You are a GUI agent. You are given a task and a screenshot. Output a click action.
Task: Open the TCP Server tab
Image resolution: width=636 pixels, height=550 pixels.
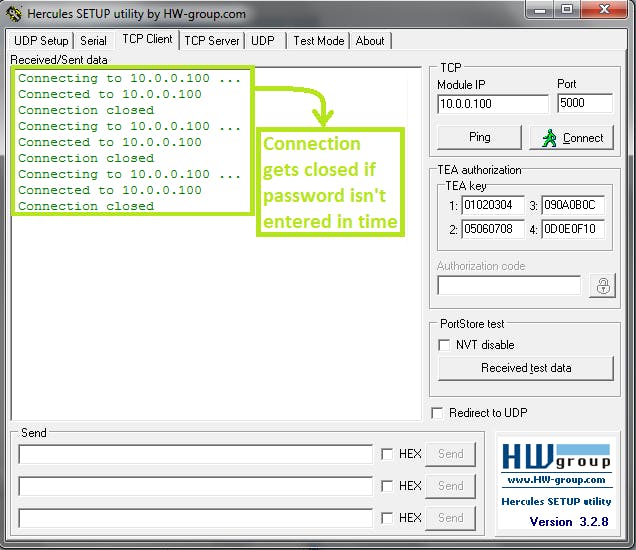212,41
